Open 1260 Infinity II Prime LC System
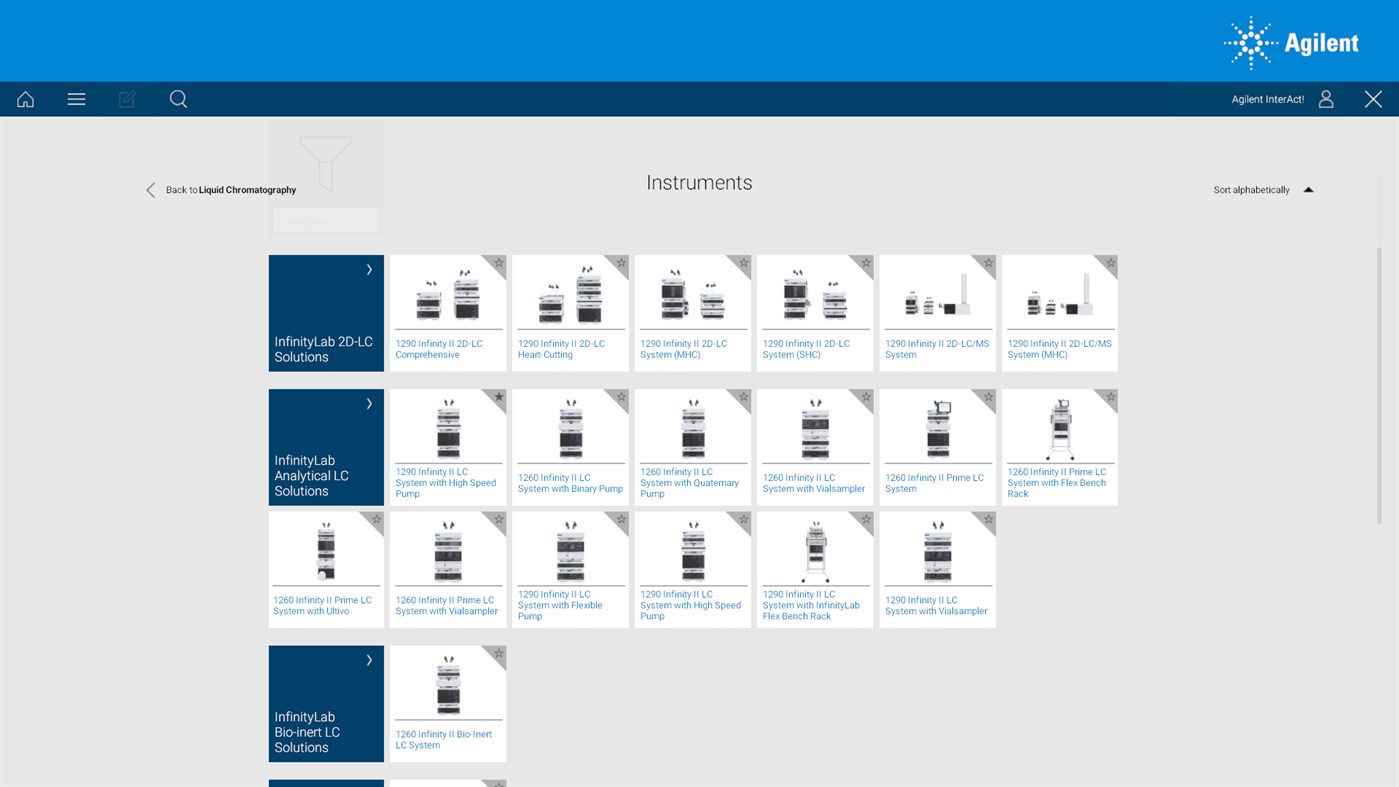Image resolution: width=1399 pixels, height=787 pixels. (x=934, y=483)
